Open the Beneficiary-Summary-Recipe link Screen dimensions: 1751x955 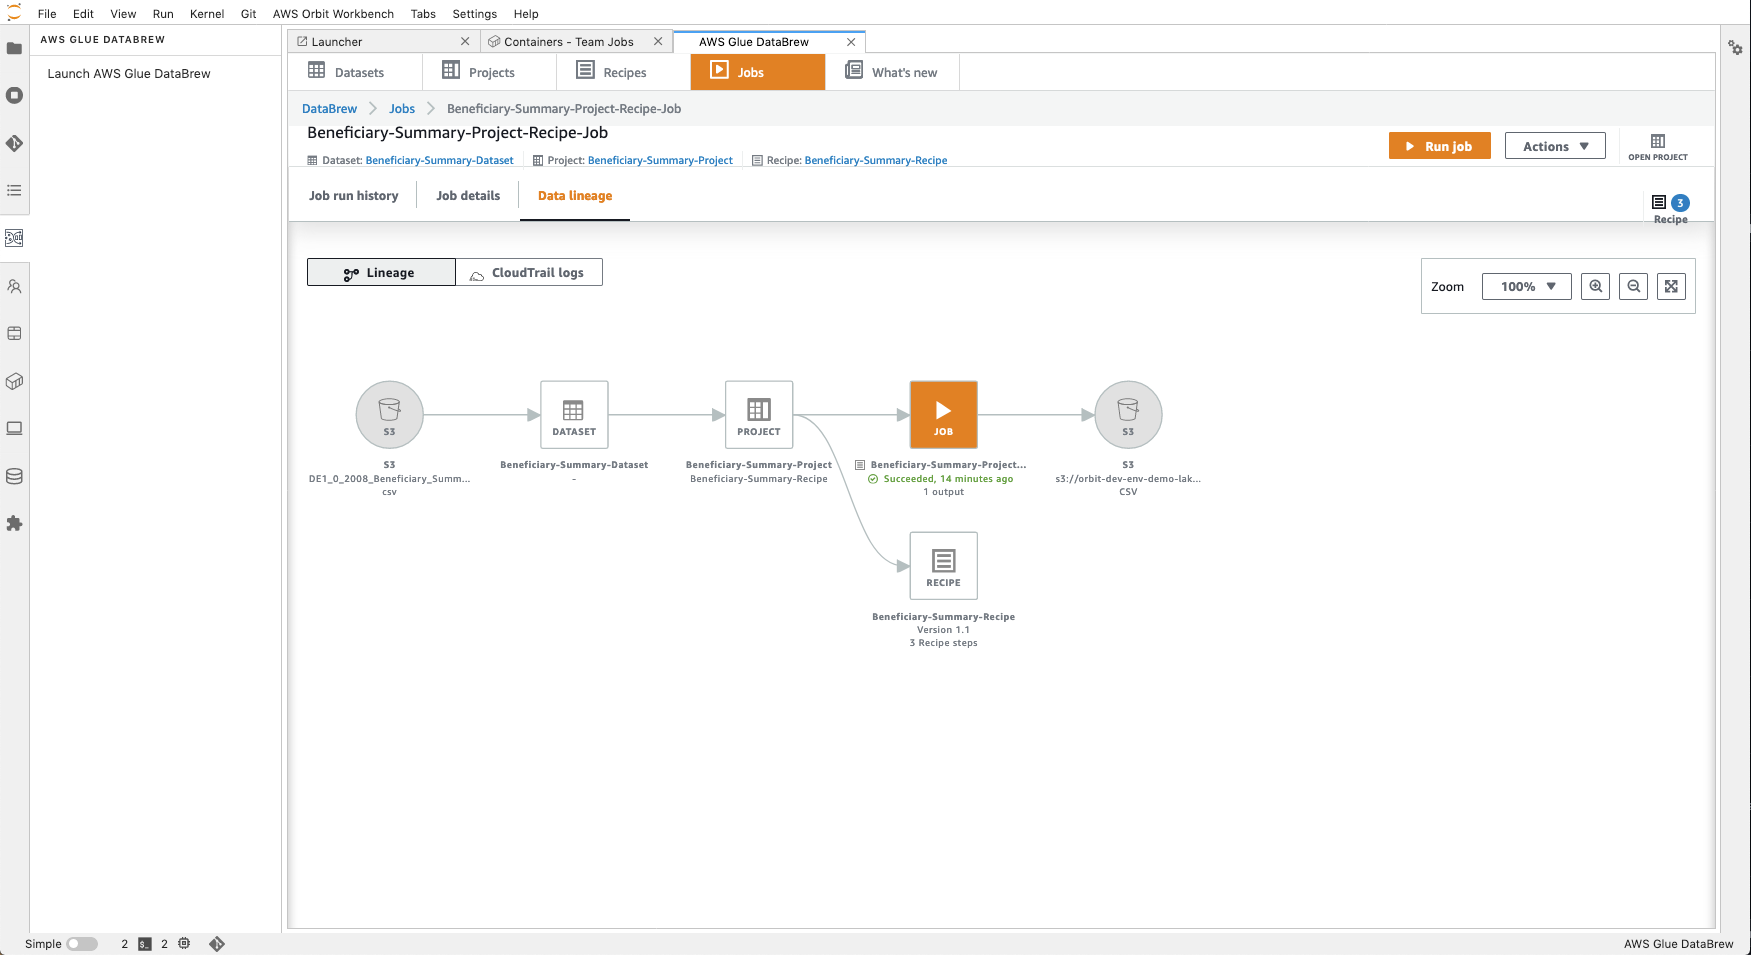click(x=876, y=160)
